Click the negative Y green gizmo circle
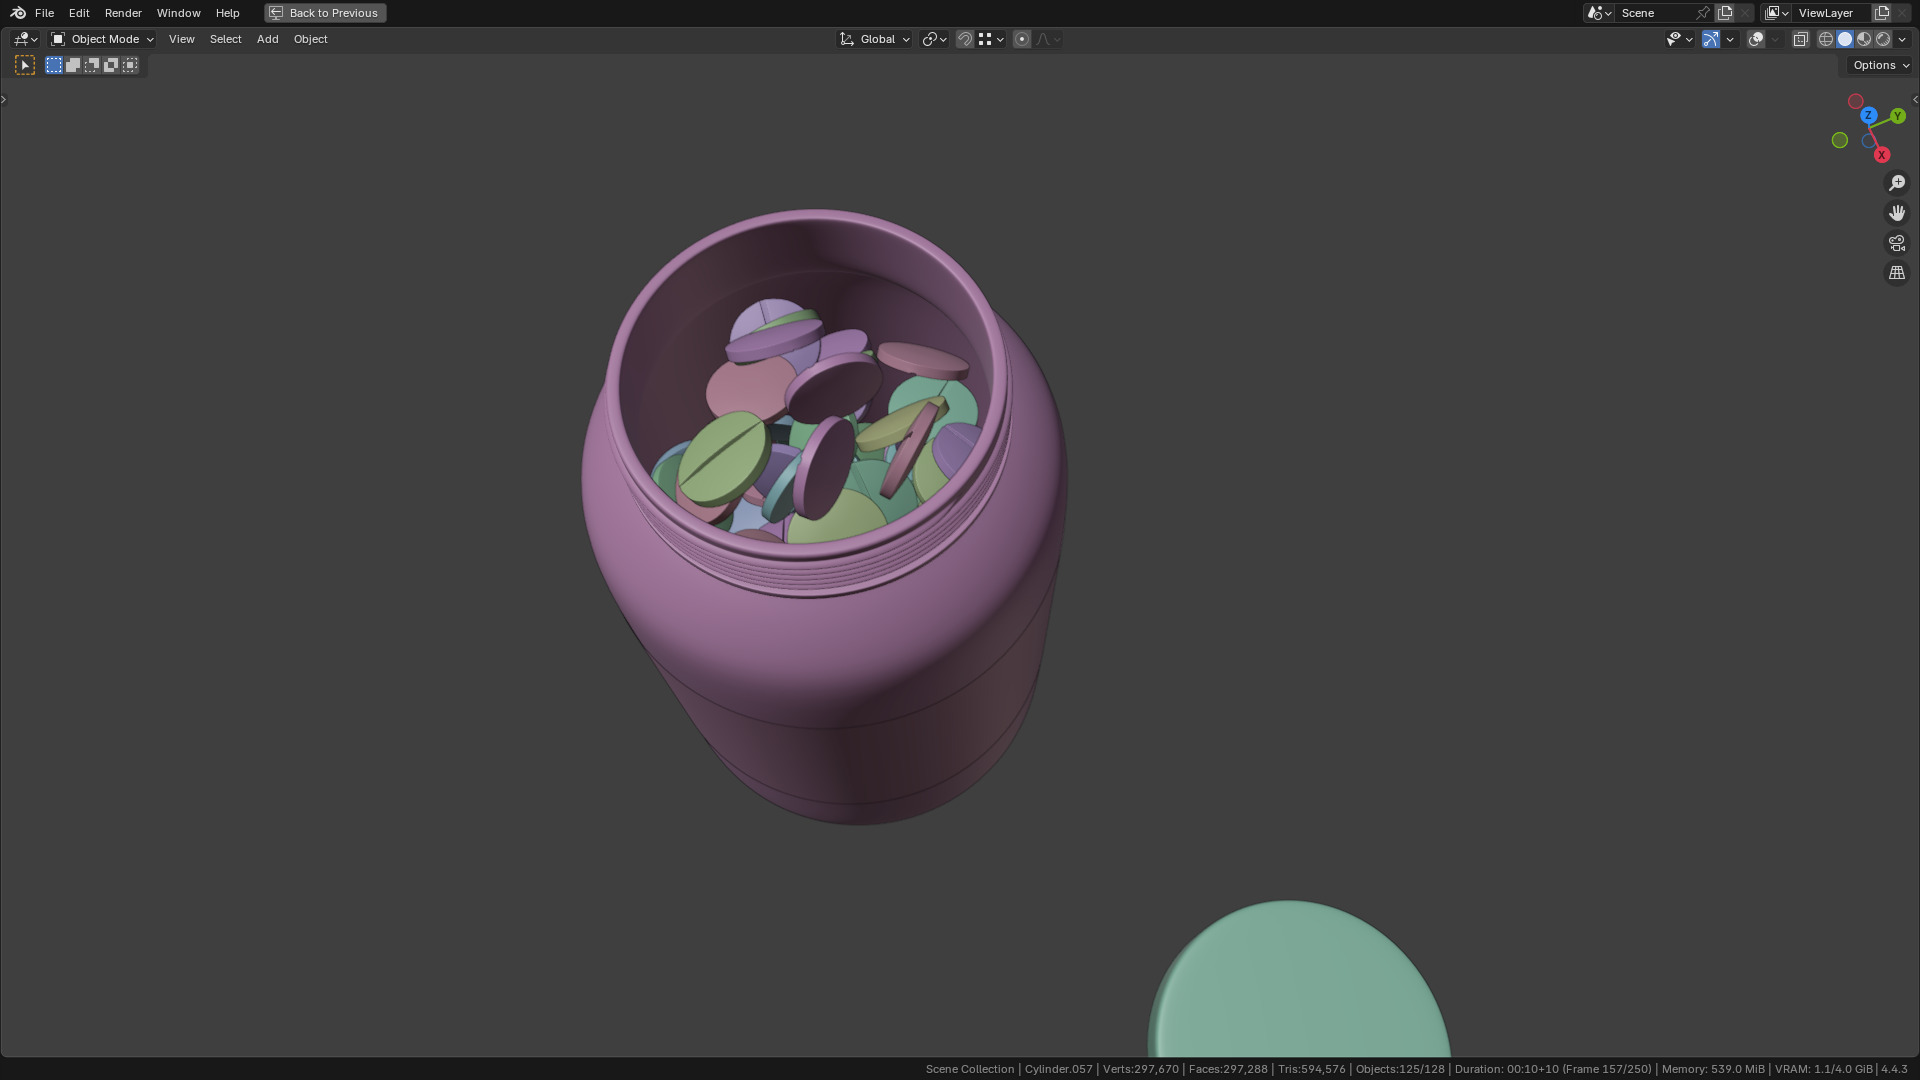 (x=1840, y=141)
